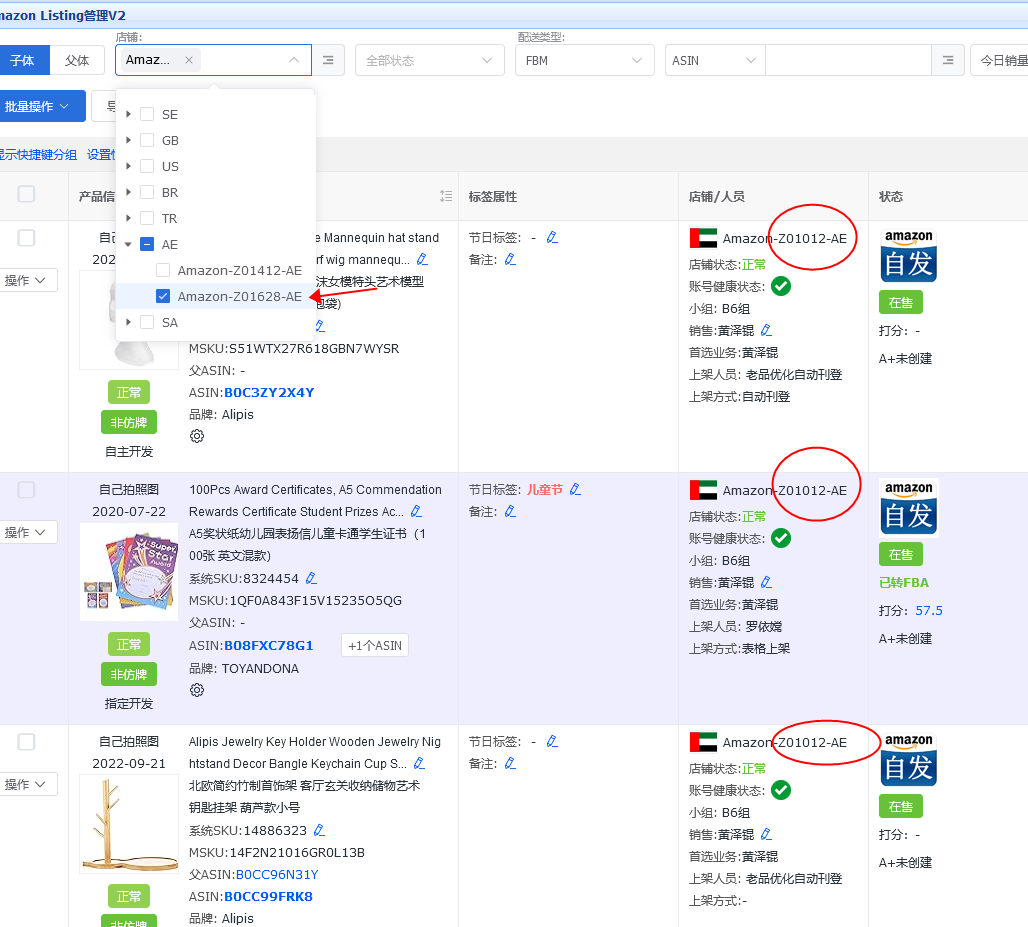Screen dimensions: 1028x927
Task: Check the TR site checkbox
Action: 148,218
